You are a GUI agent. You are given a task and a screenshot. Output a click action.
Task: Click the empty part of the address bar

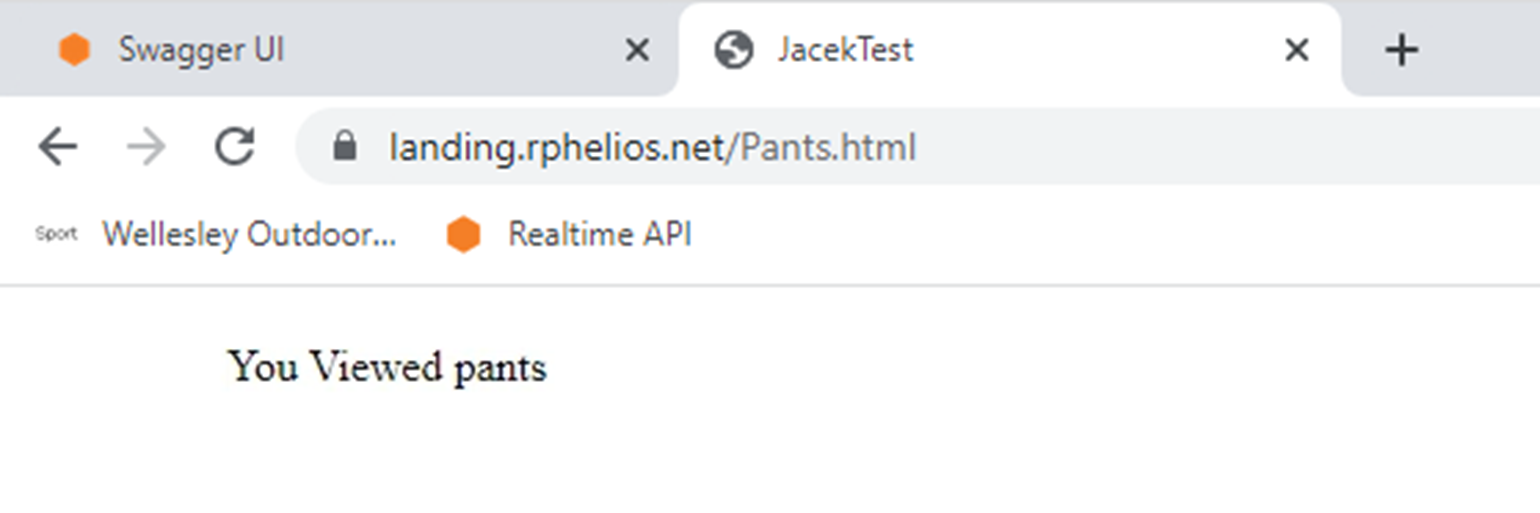pos(1200,148)
